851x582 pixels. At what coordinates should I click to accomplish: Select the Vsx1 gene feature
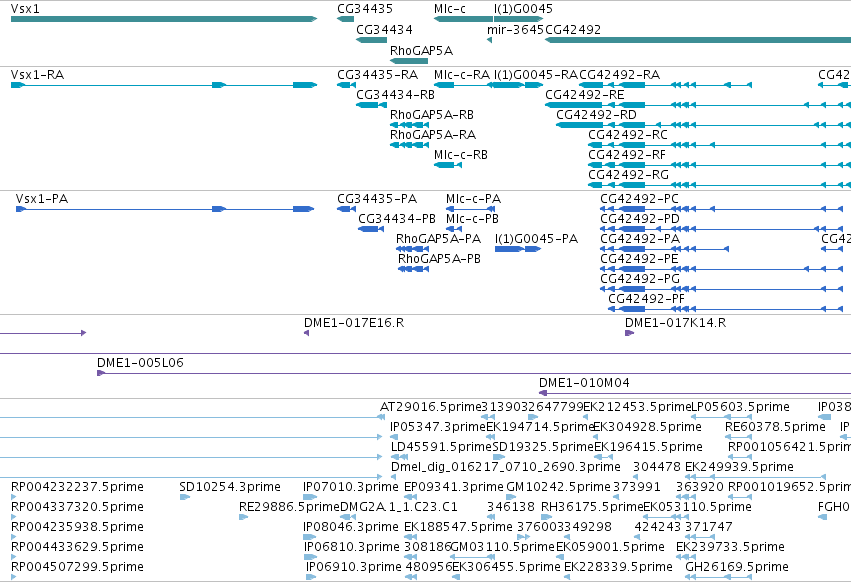coord(164,19)
